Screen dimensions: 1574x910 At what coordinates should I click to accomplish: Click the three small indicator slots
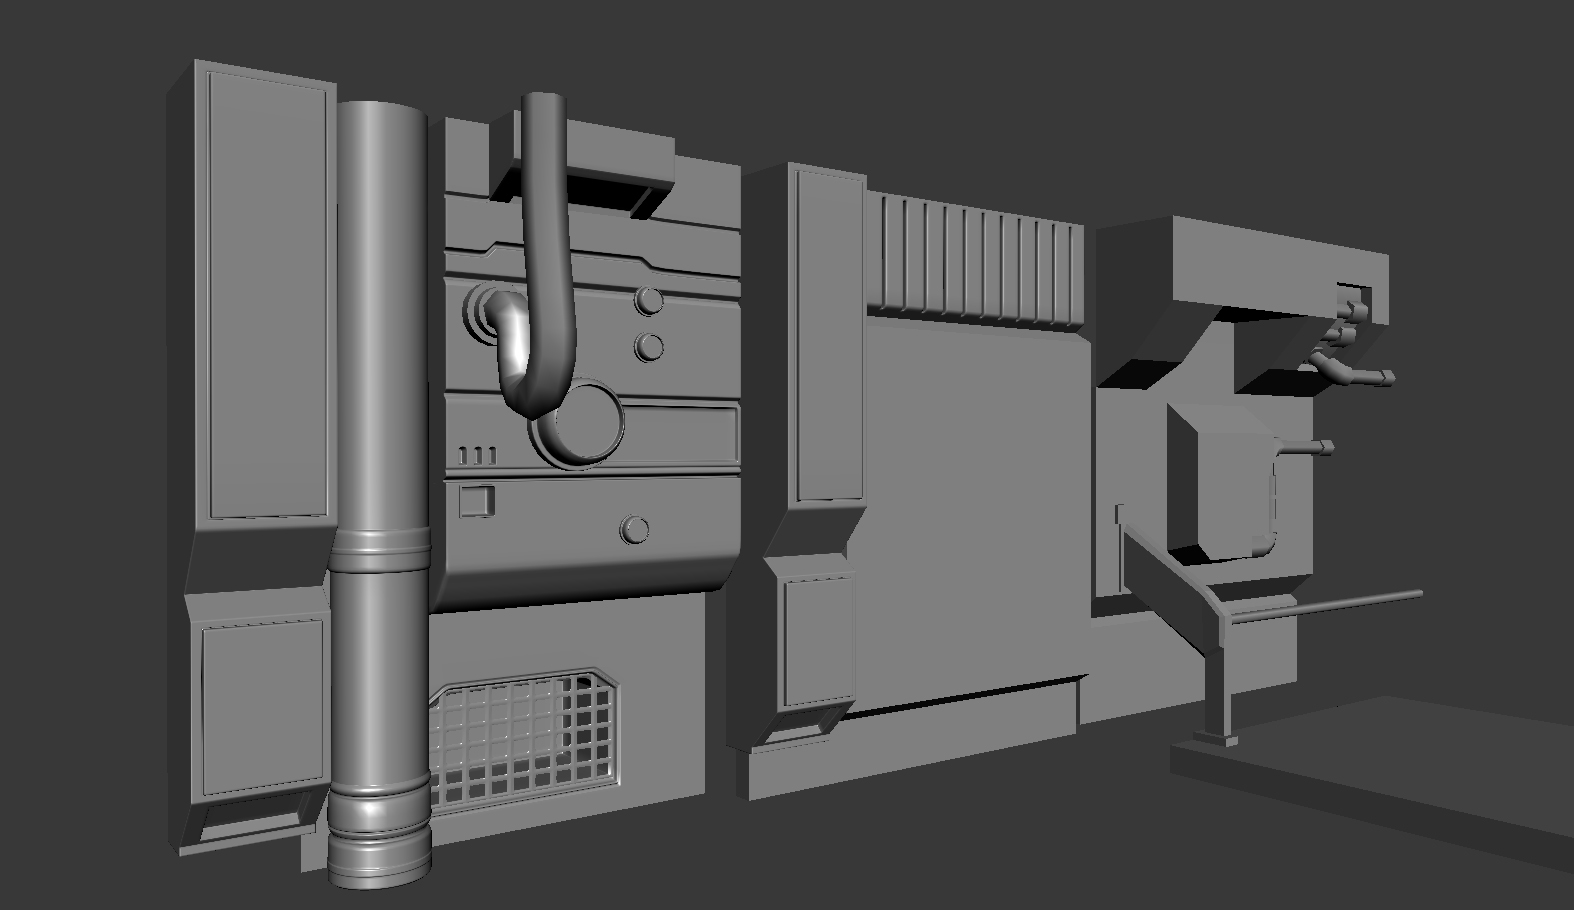point(478,456)
